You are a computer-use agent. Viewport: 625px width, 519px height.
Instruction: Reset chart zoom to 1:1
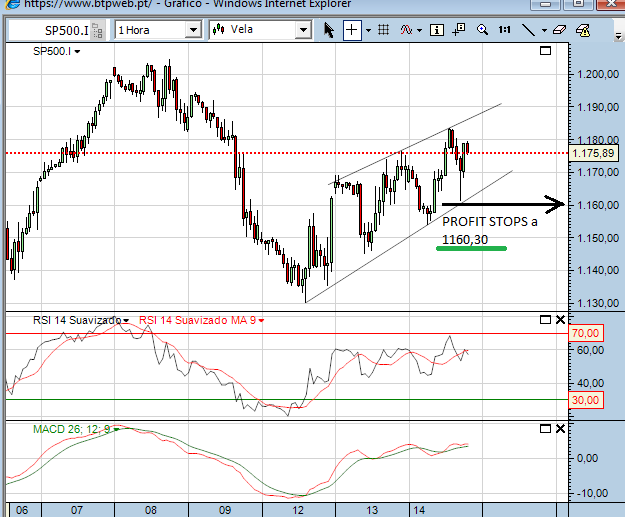click(504, 30)
